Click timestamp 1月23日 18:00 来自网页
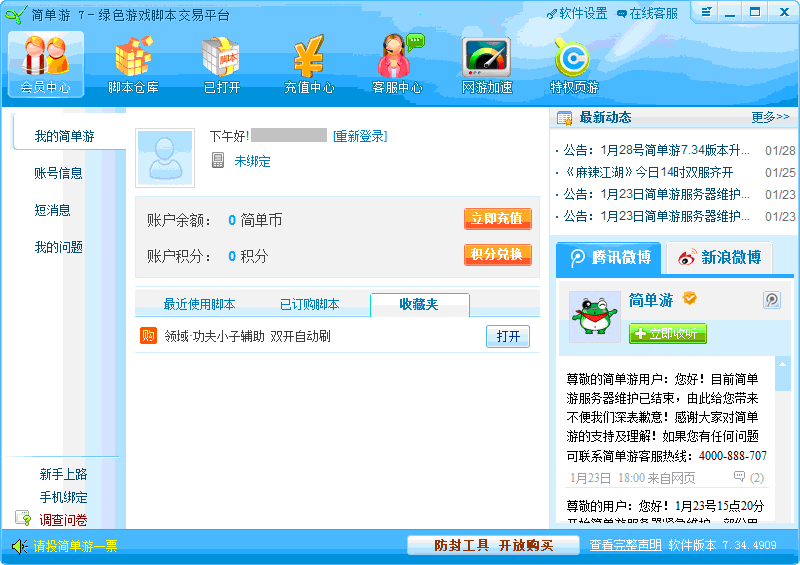 (x=632, y=478)
